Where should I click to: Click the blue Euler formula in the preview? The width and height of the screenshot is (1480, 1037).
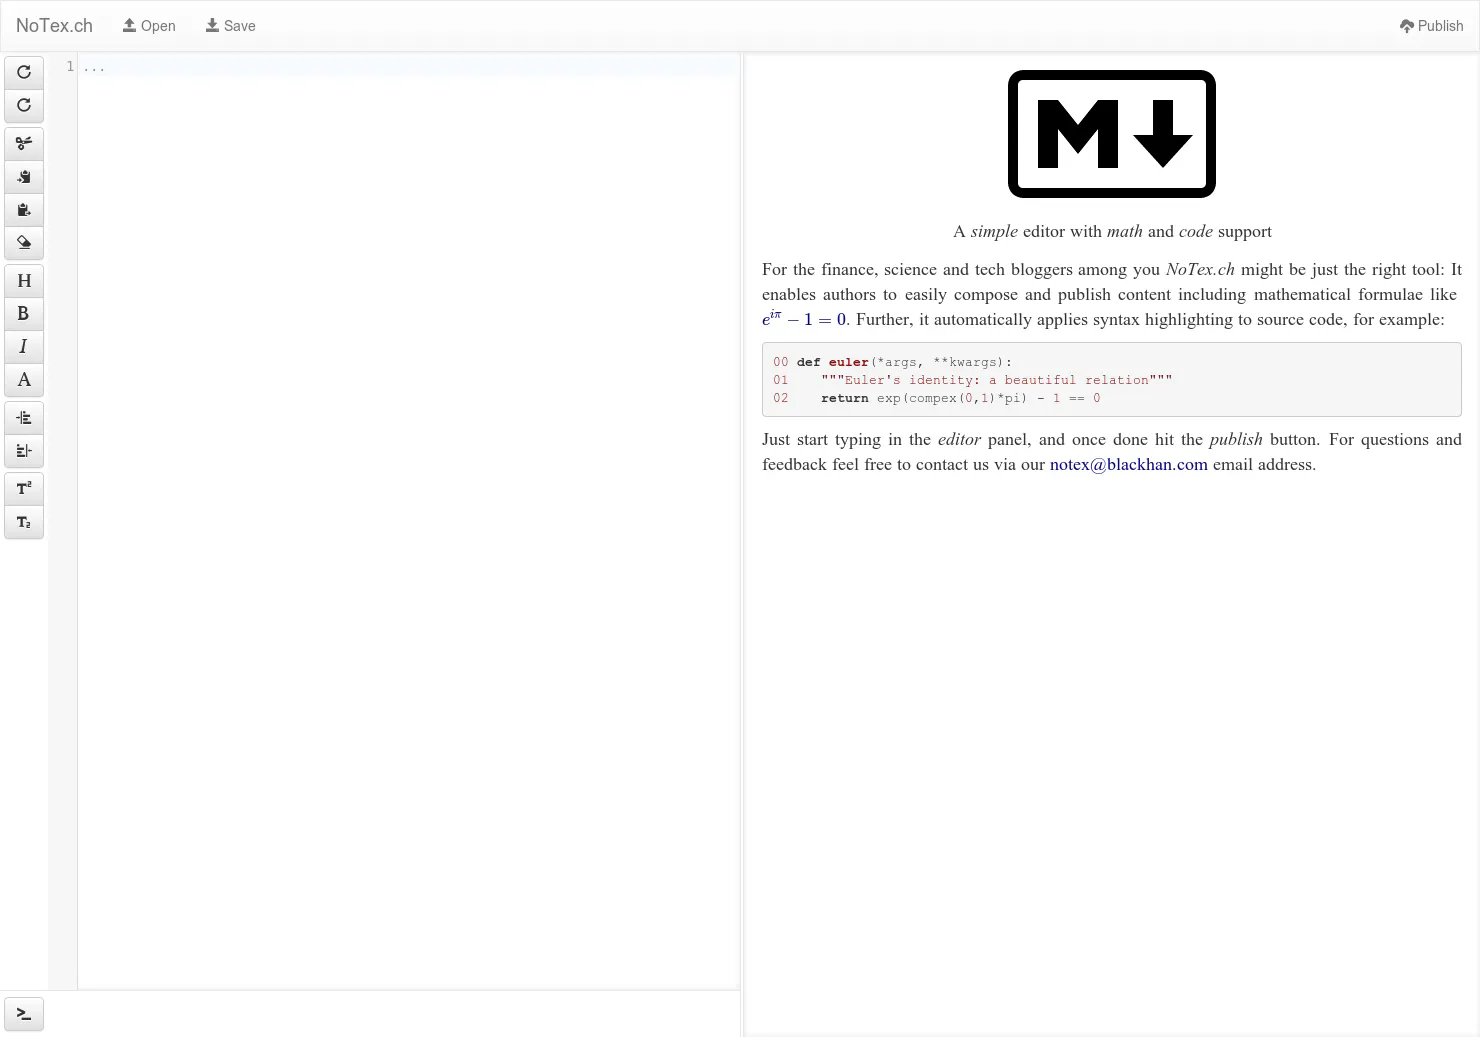pos(804,319)
